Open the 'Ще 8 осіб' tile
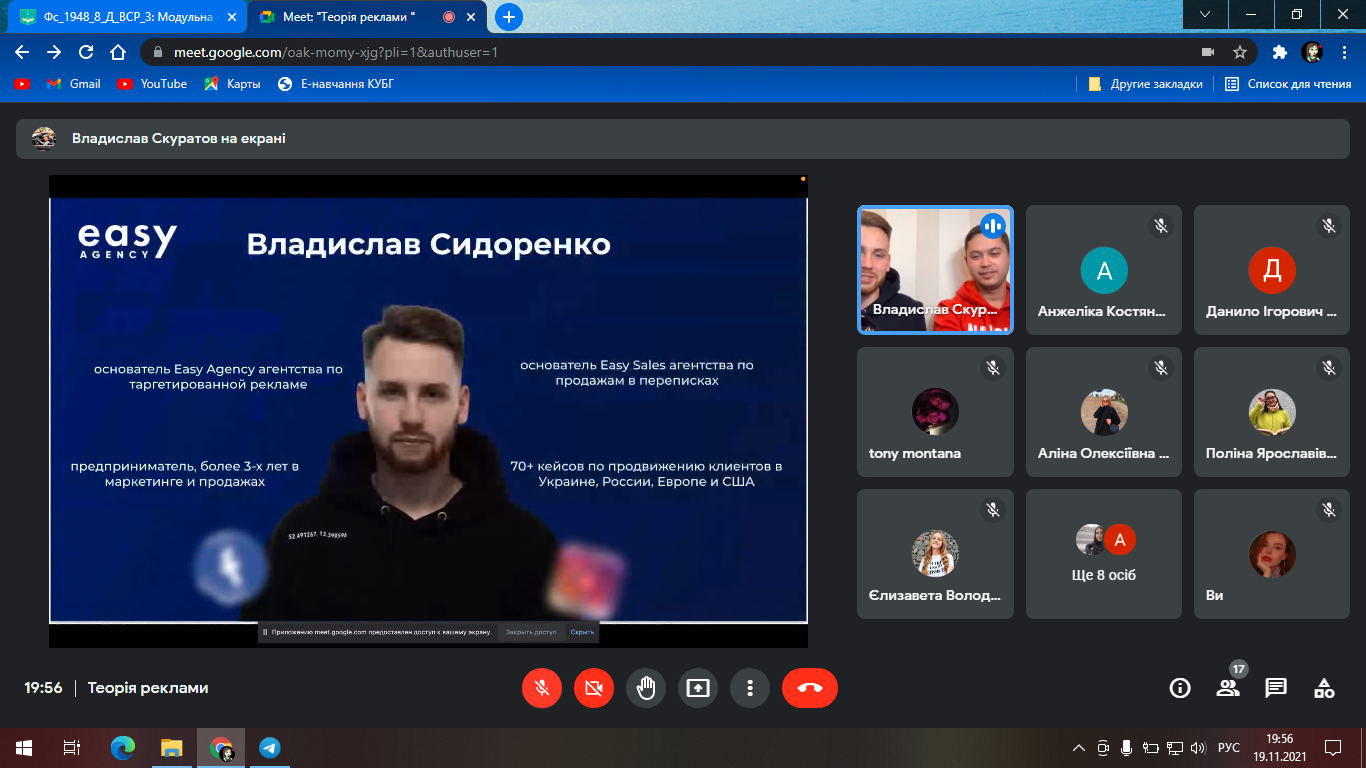The width and height of the screenshot is (1366, 768). (x=1104, y=554)
